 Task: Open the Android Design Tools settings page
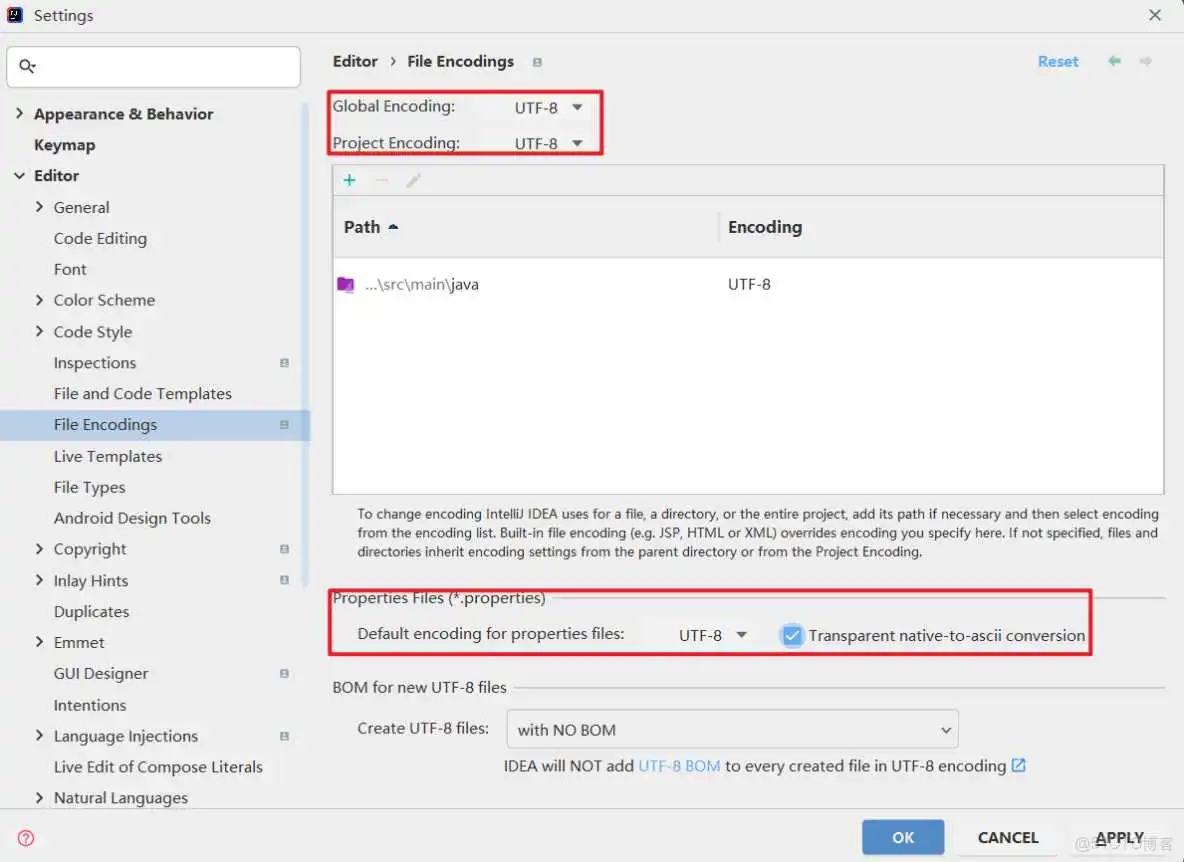coord(131,518)
